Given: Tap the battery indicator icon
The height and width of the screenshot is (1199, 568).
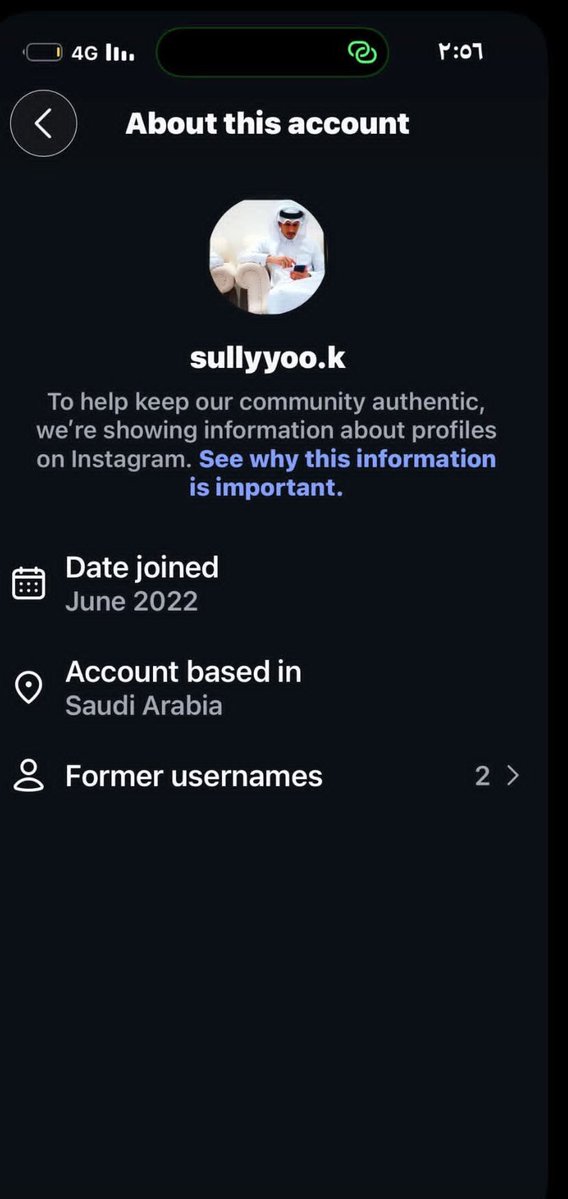Looking at the screenshot, I should coord(44,53).
